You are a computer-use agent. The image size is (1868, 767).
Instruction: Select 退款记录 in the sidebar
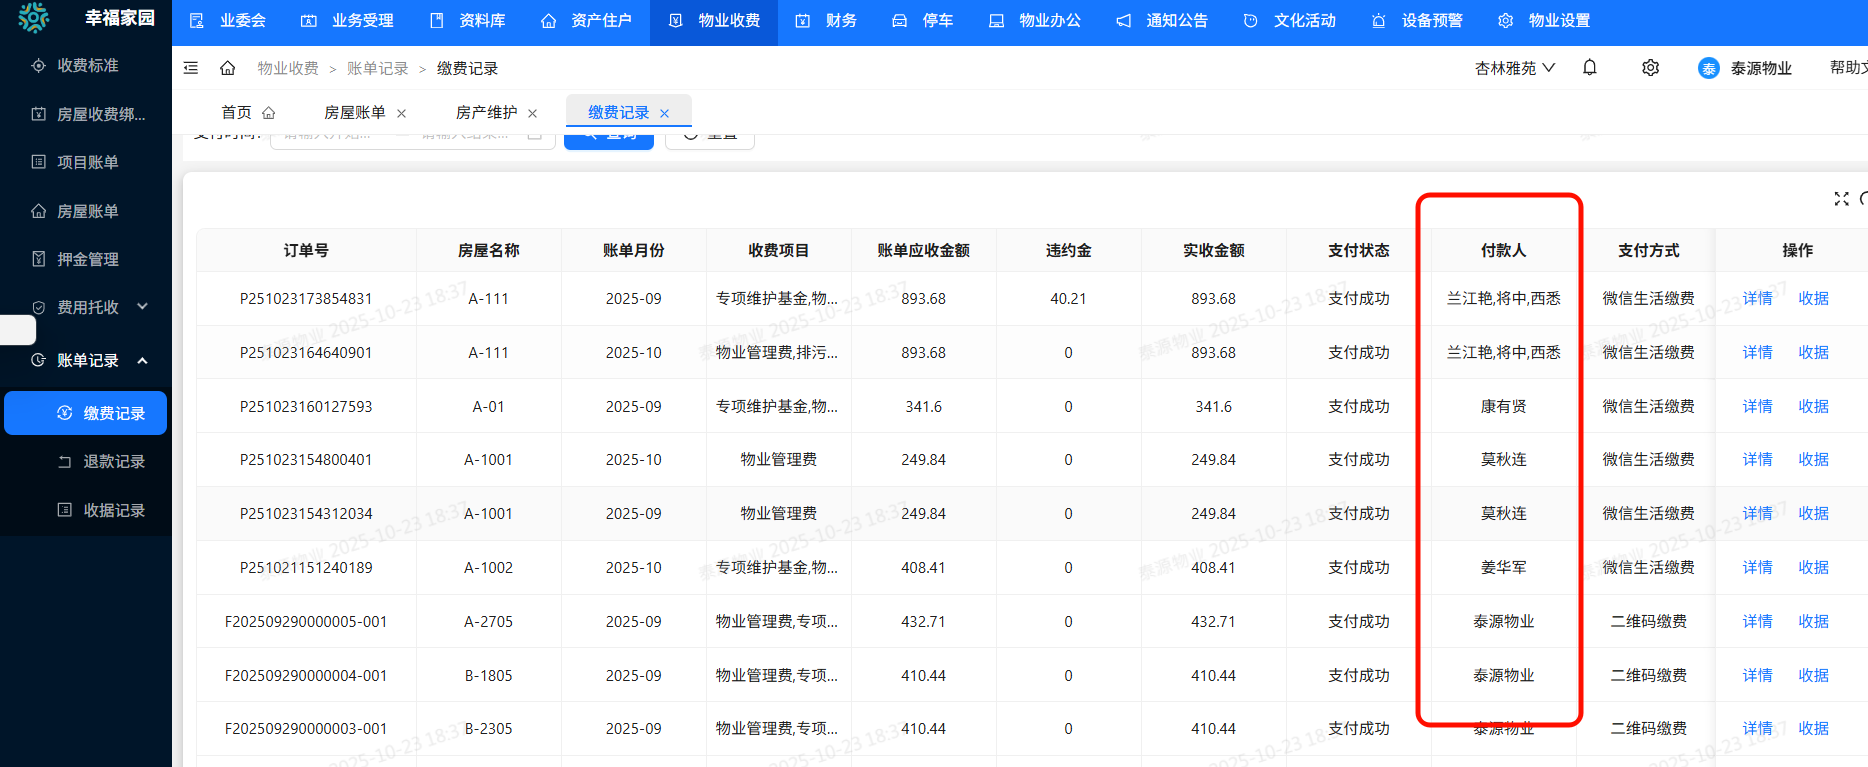click(113, 461)
